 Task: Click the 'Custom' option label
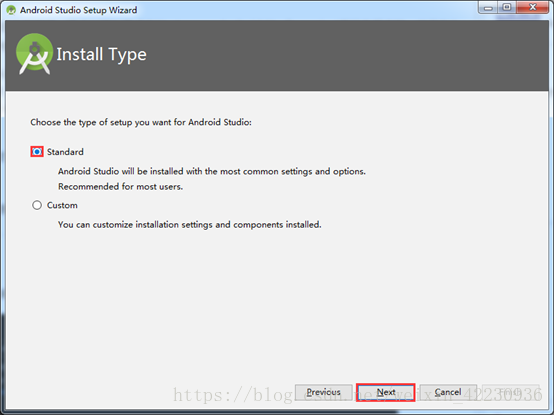point(62,205)
